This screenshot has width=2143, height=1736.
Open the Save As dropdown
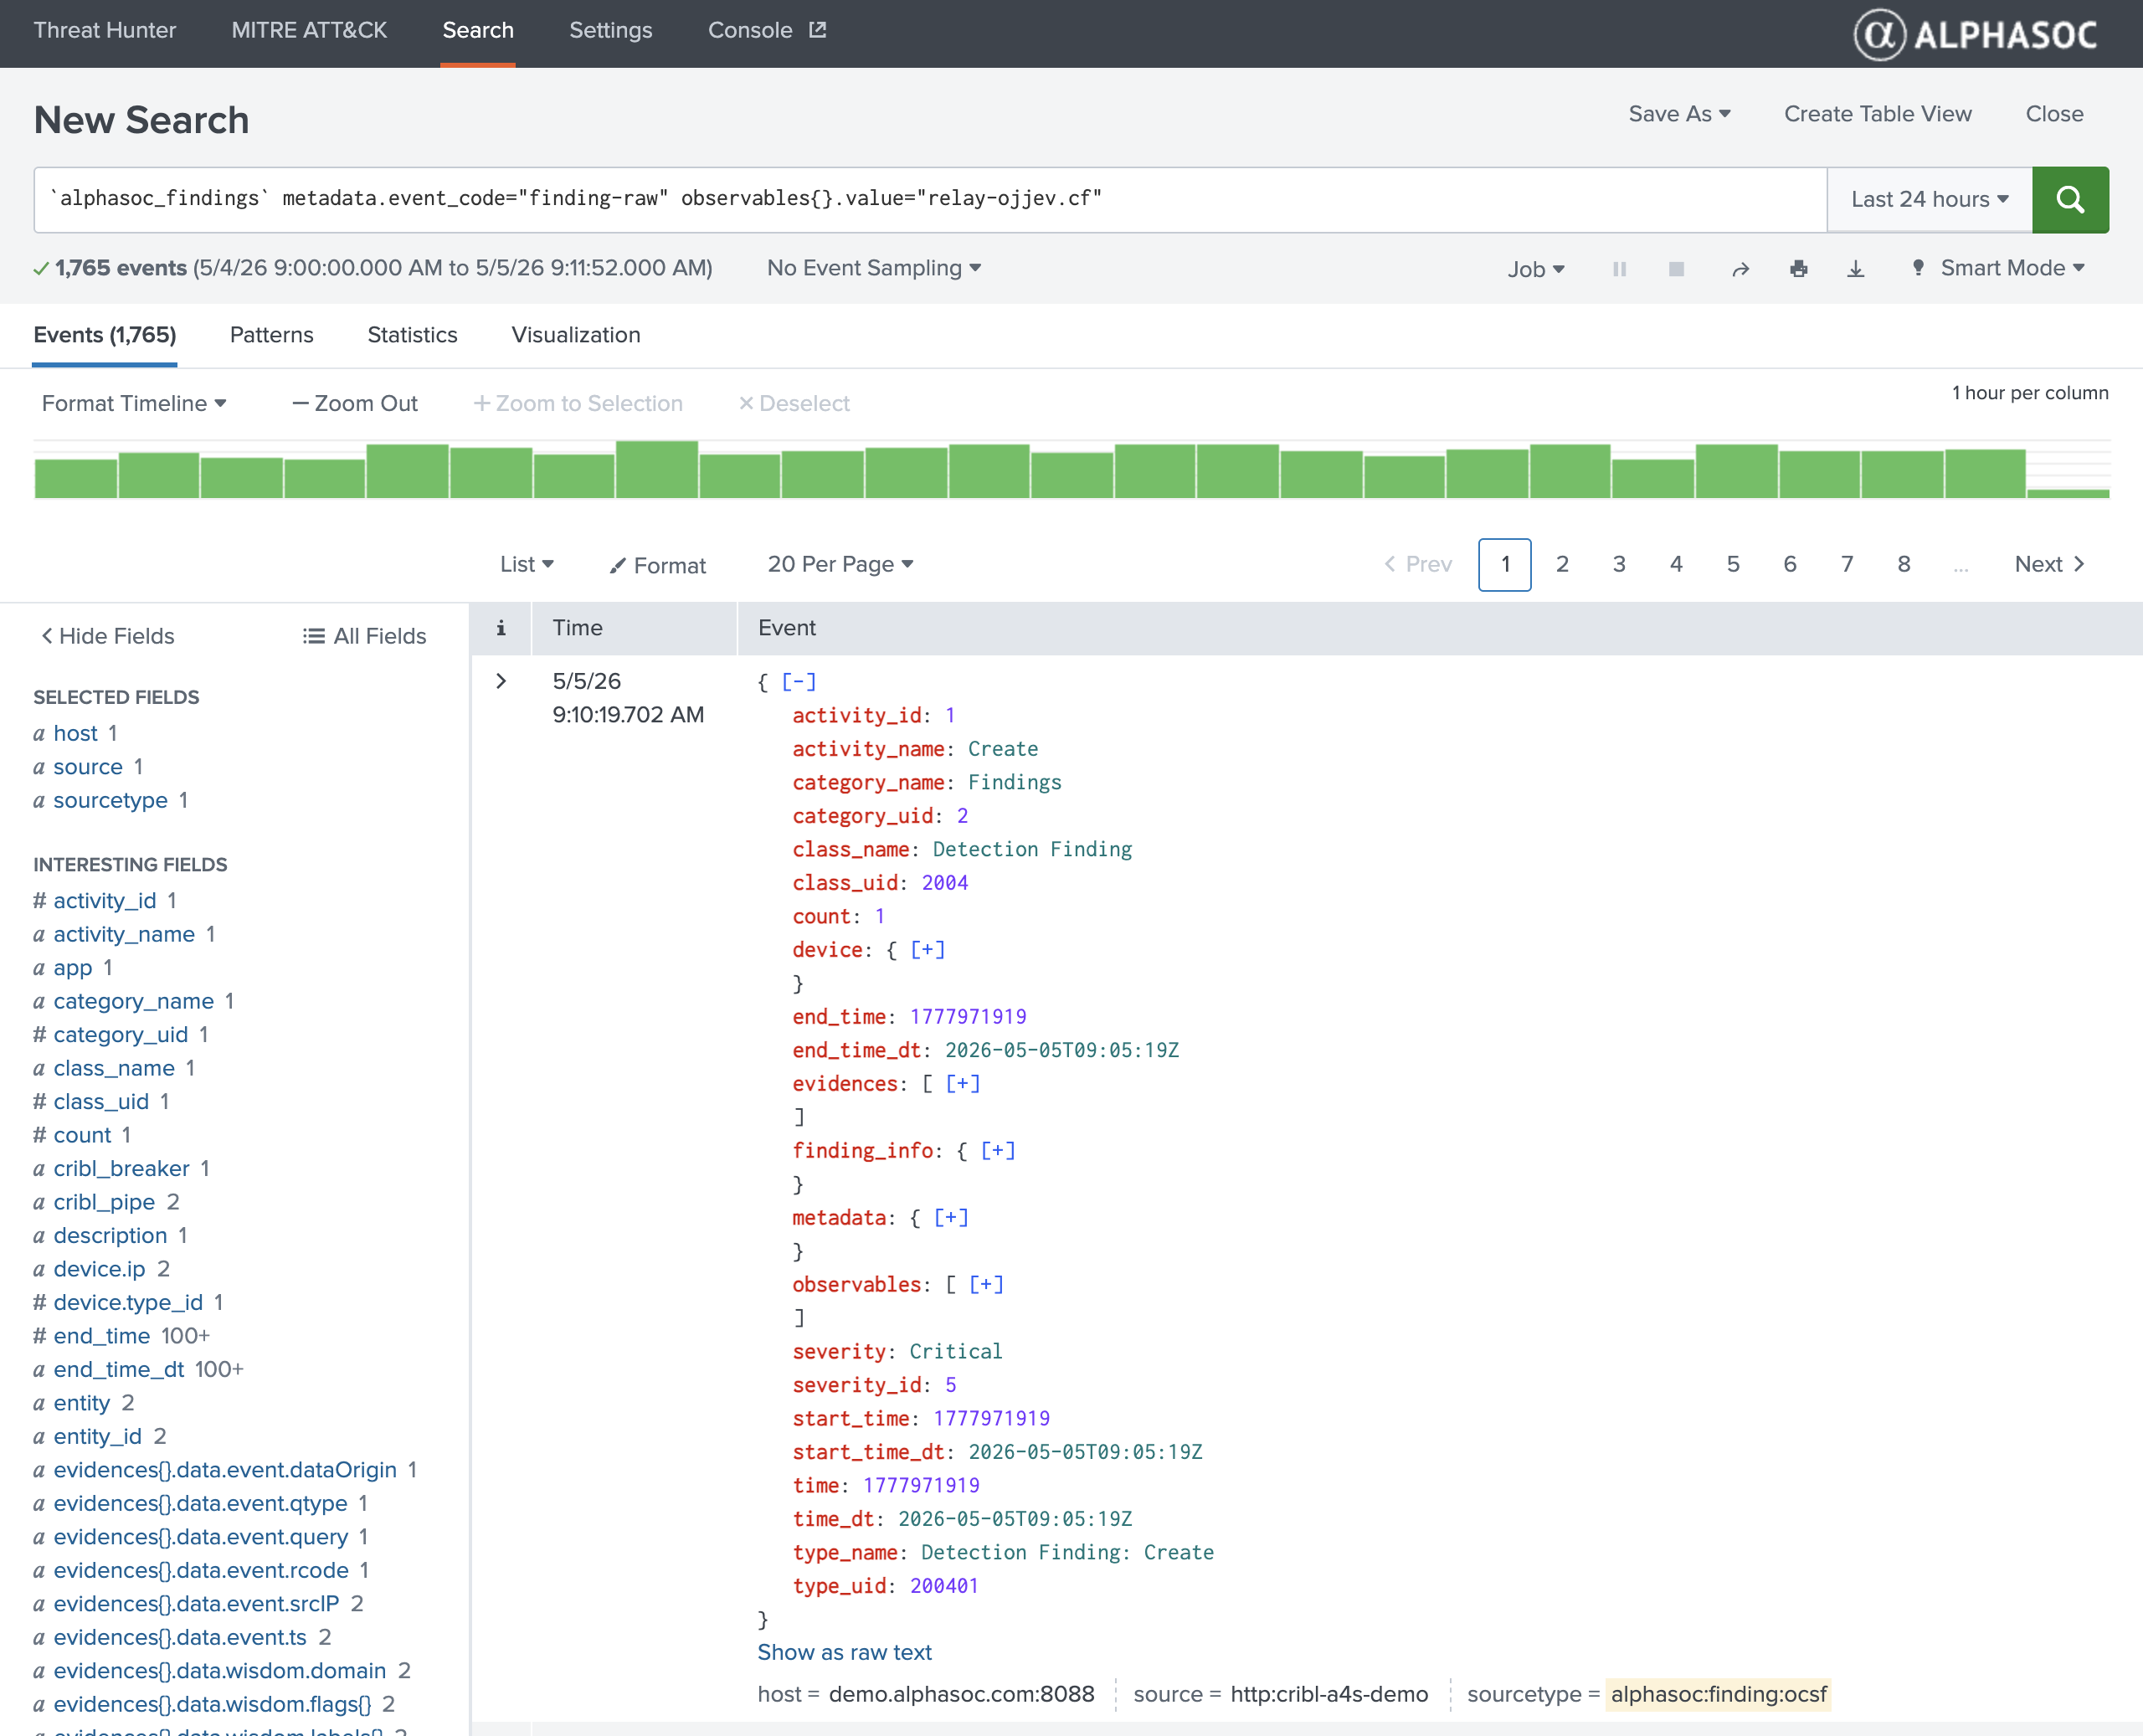coord(1679,114)
